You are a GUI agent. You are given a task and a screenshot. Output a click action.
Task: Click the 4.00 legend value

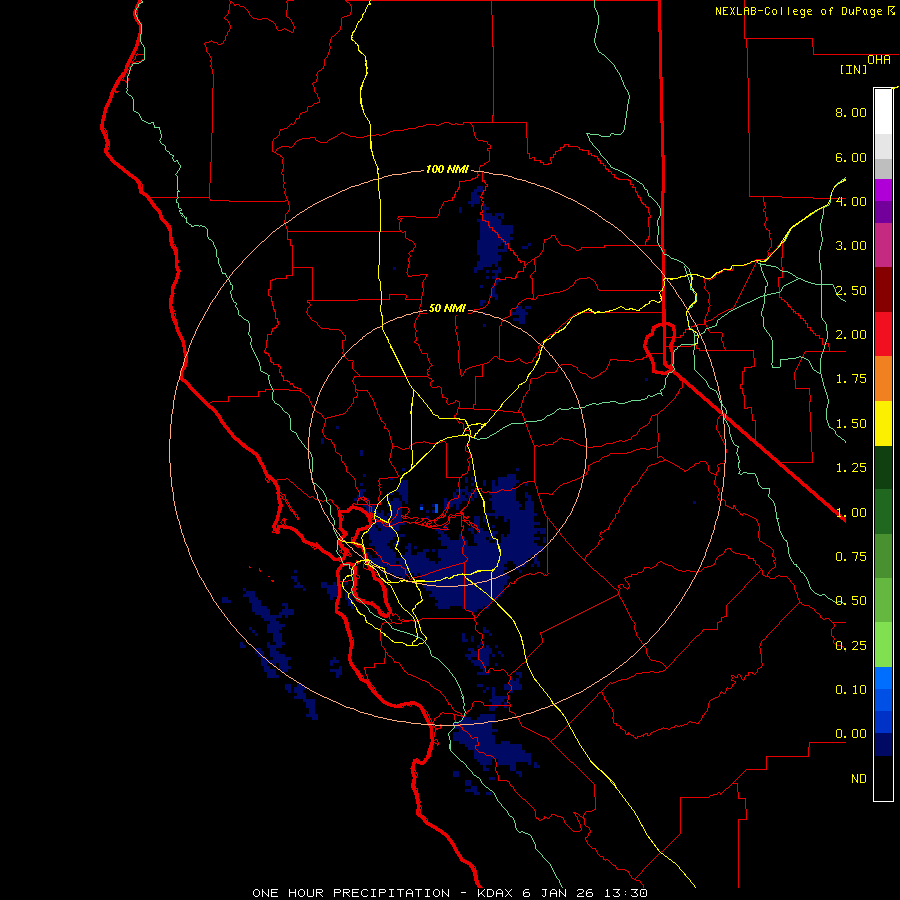(851, 201)
